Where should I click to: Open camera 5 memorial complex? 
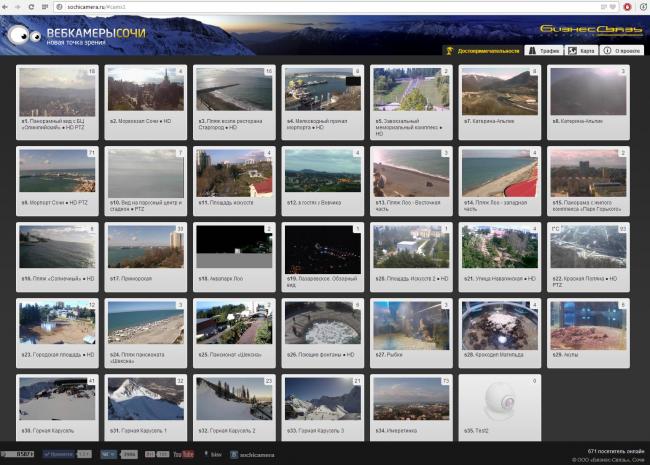tap(411, 102)
